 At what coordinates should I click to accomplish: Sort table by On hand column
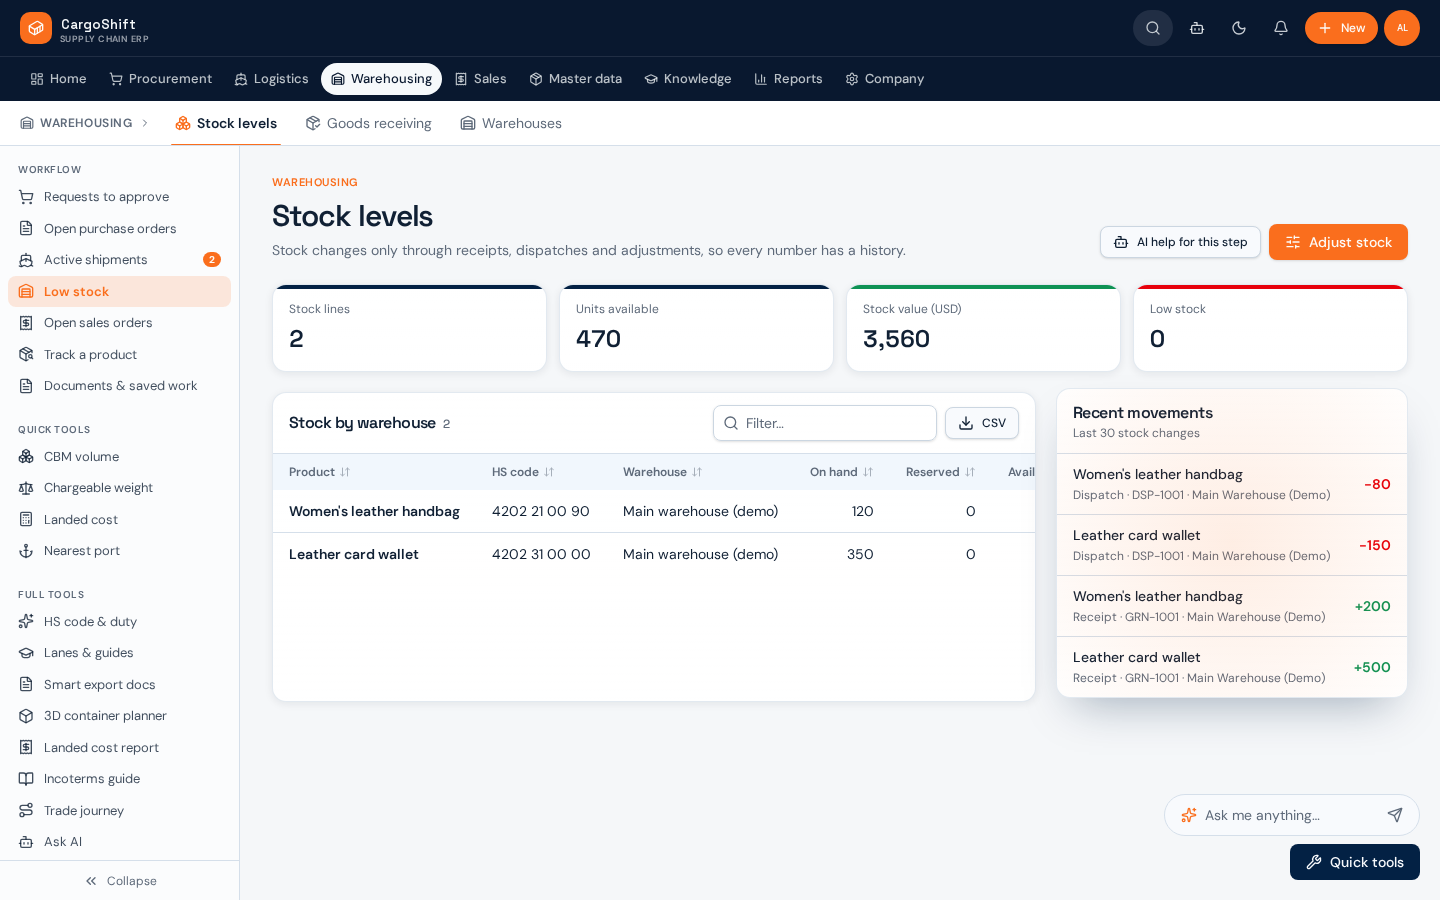(842, 472)
